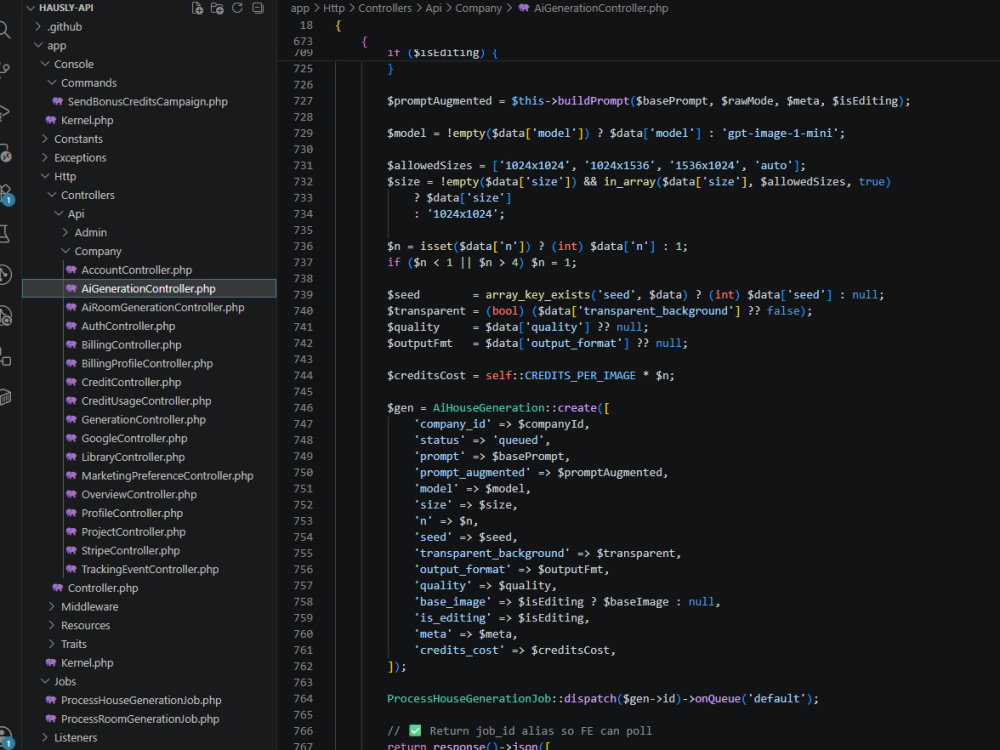Open OverviewController.php
Screen dimensions: 1000x750
pos(139,494)
